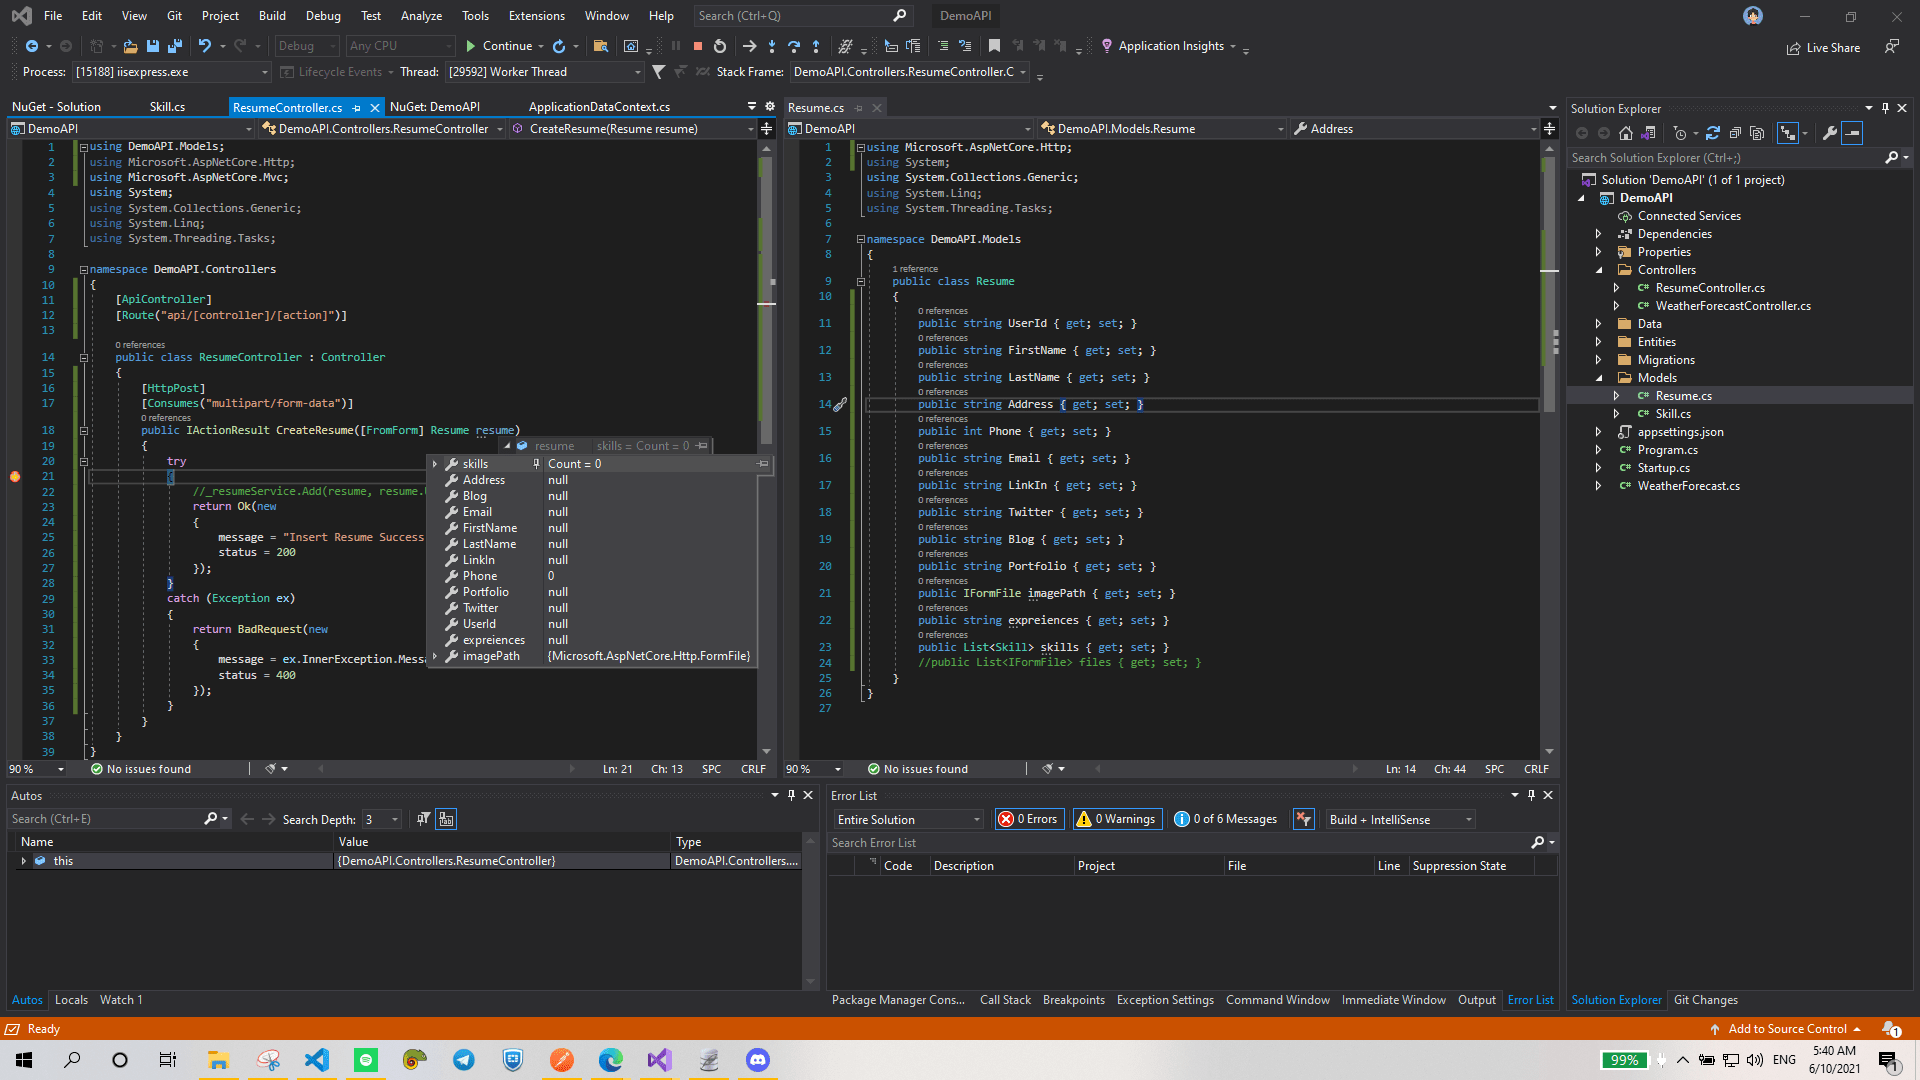
Task: Click the Save All toolbar icon
Action: [173, 46]
